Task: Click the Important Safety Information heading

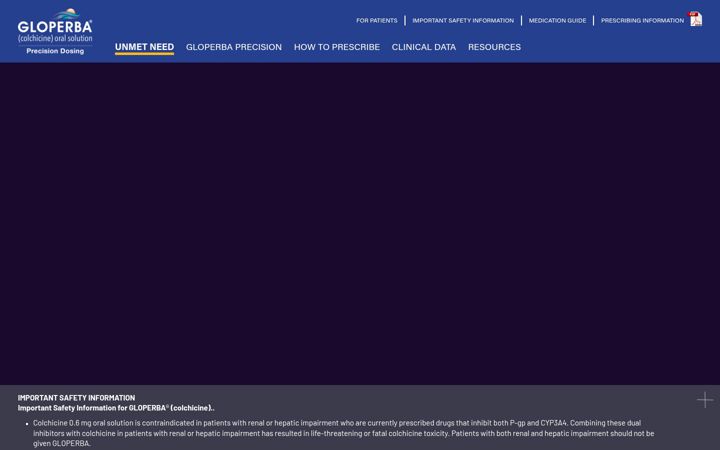Action: click(x=76, y=398)
